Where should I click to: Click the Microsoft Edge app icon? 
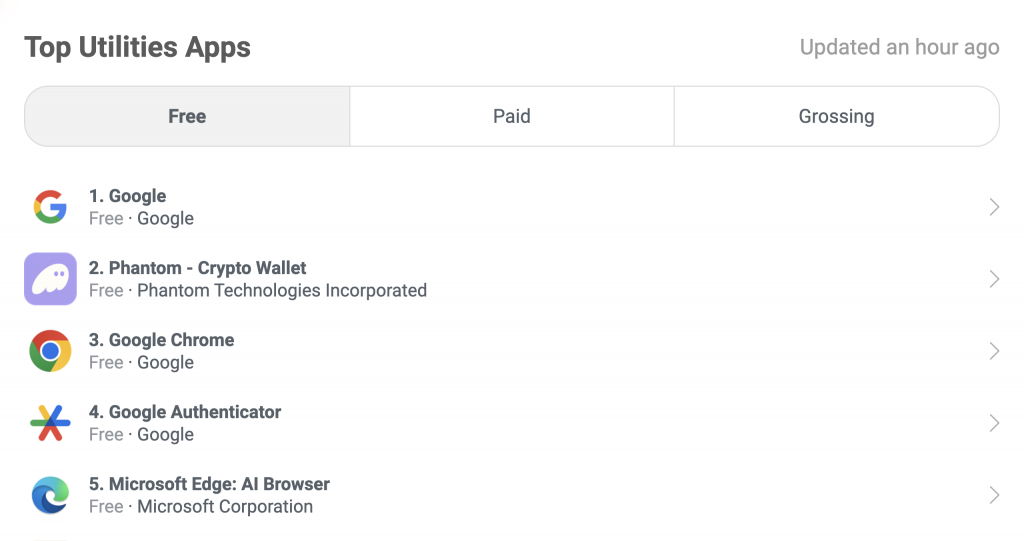pos(50,495)
